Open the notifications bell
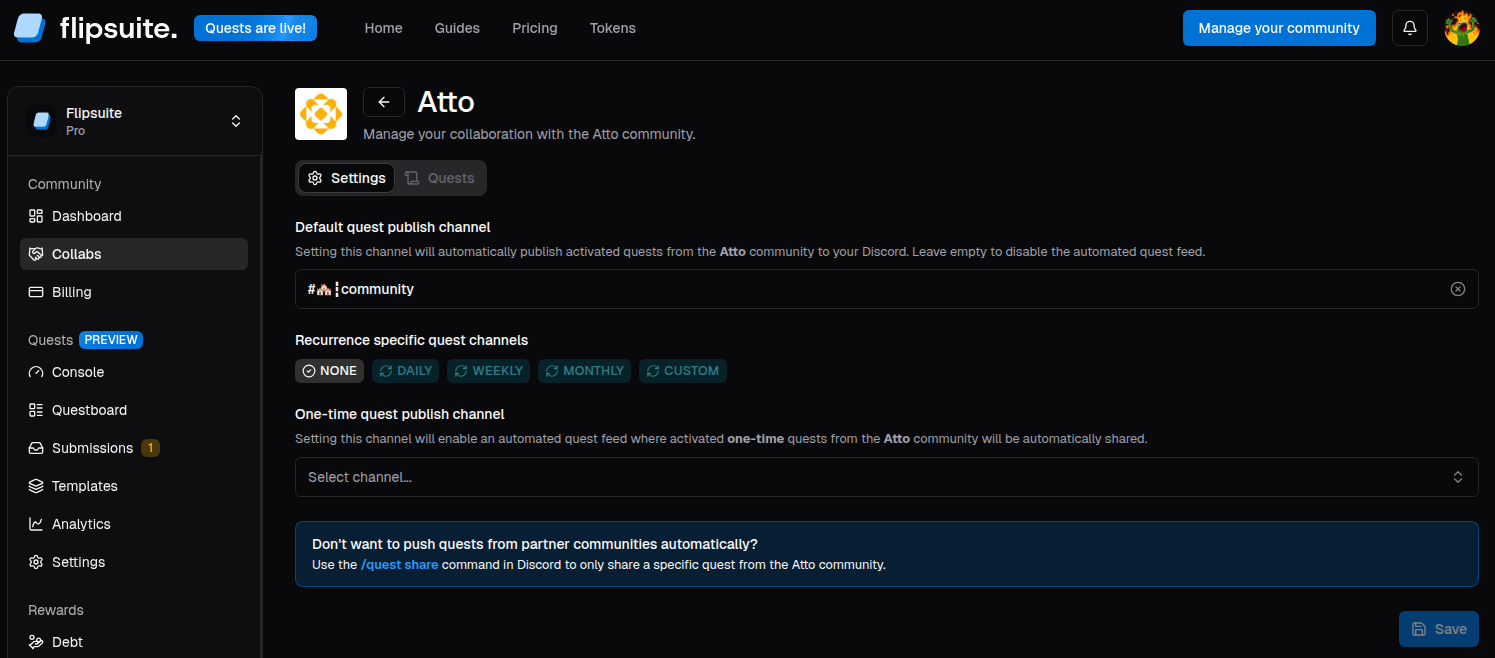1495x658 pixels. click(1410, 28)
